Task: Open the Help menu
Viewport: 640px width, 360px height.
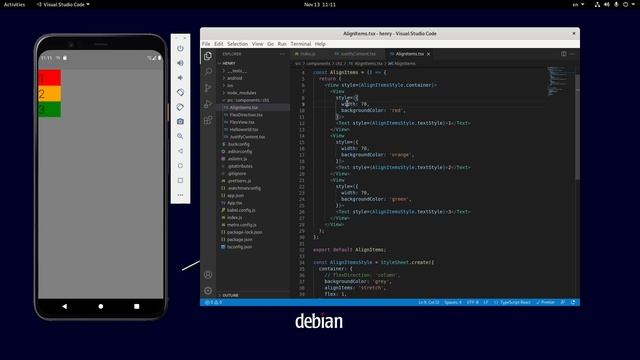Action: click(x=320, y=44)
